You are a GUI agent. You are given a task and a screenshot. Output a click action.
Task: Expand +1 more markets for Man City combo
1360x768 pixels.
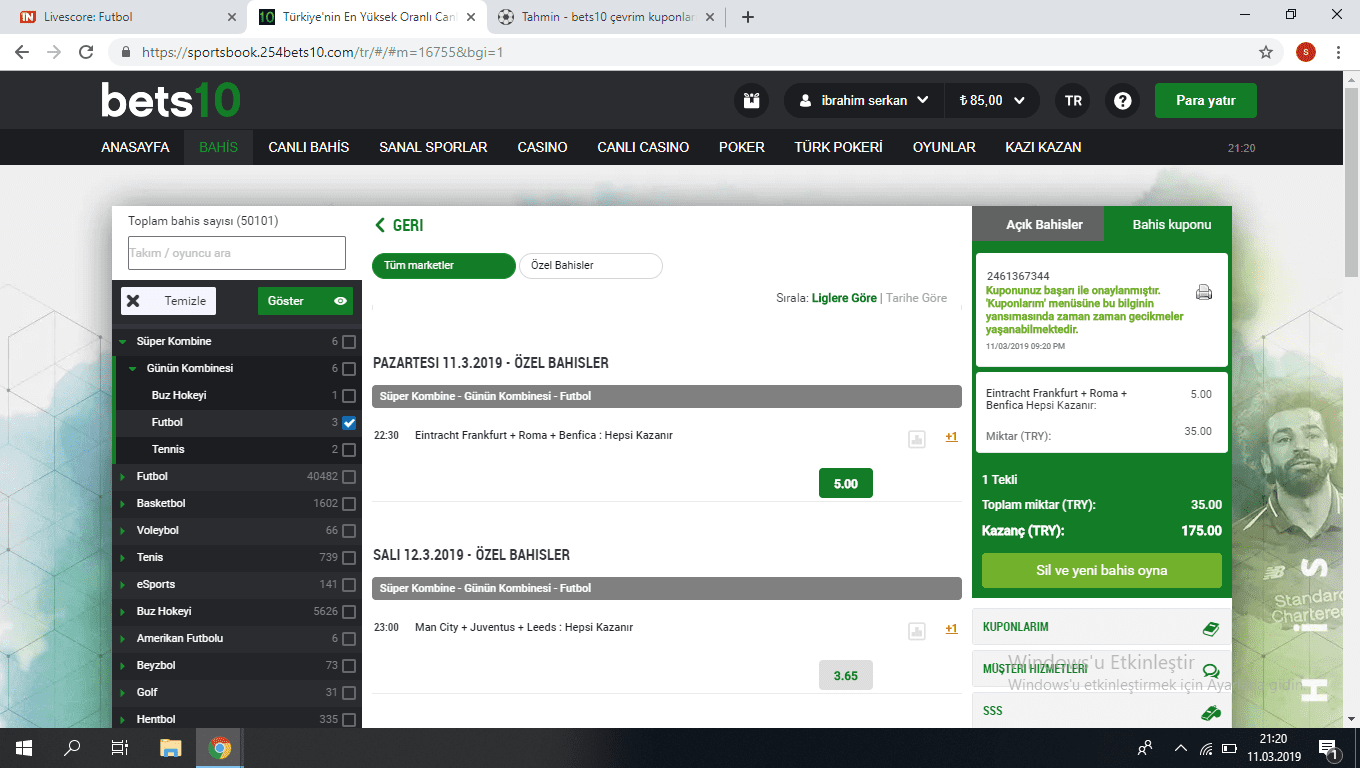pyautogui.click(x=951, y=629)
